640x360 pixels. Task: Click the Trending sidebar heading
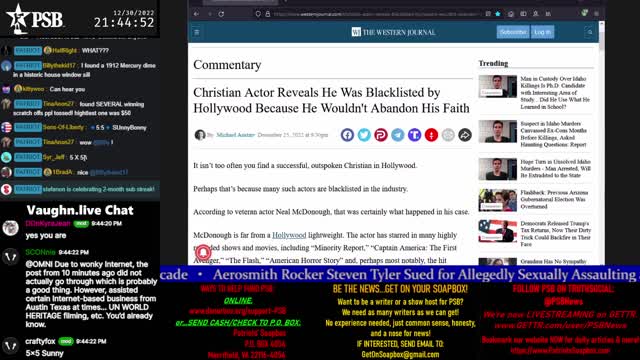click(x=493, y=63)
